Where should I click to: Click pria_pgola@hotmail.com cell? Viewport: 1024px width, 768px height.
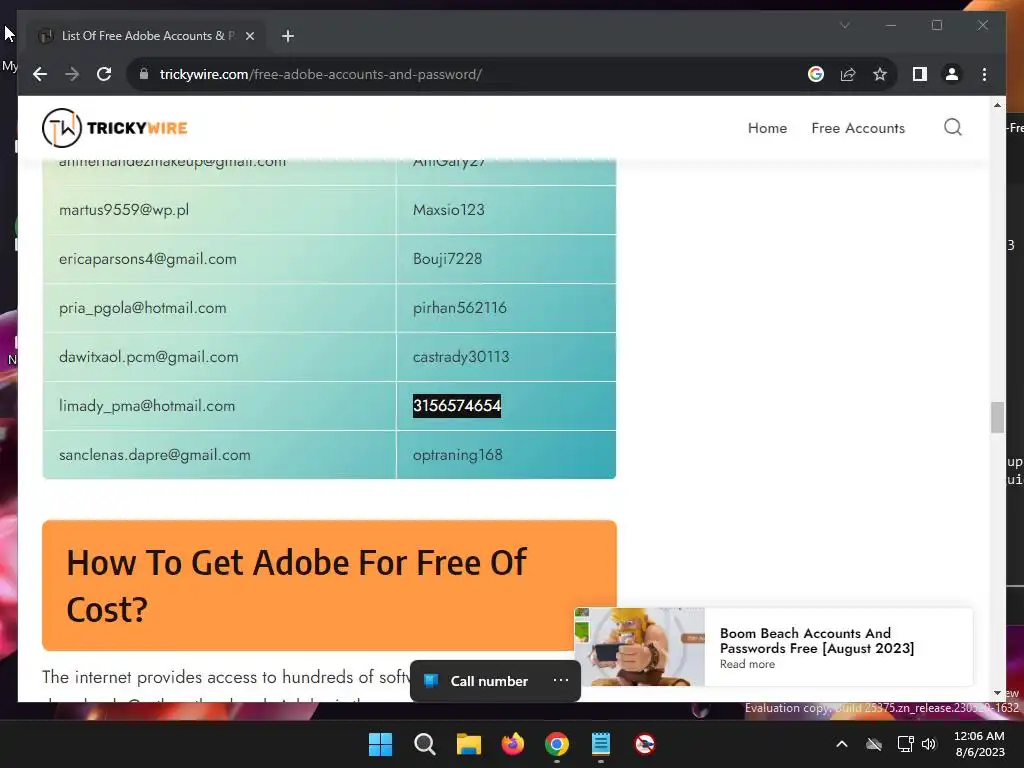219,308
